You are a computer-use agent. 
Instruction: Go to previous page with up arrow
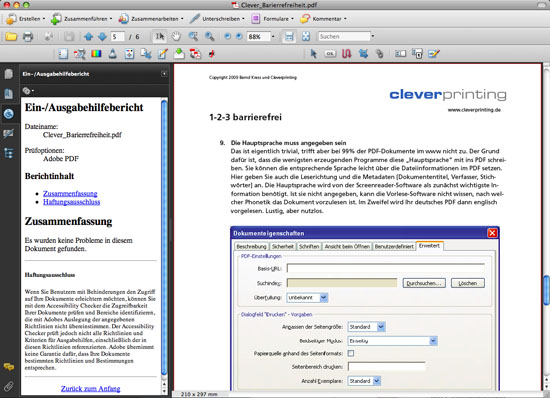click(x=88, y=36)
